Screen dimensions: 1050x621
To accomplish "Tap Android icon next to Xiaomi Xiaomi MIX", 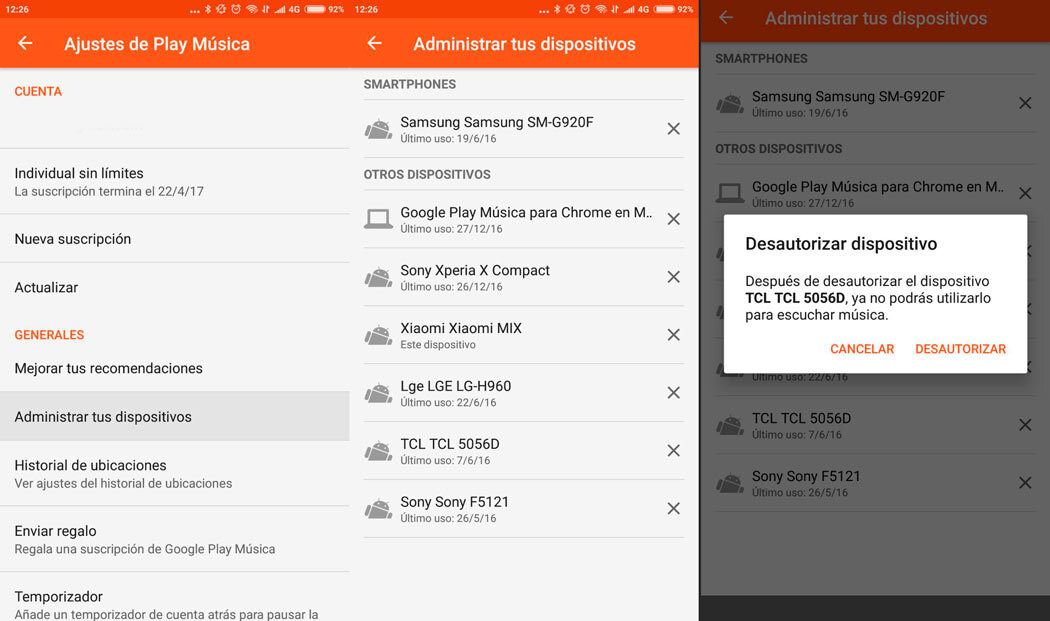I will click(x=378, y=335).
